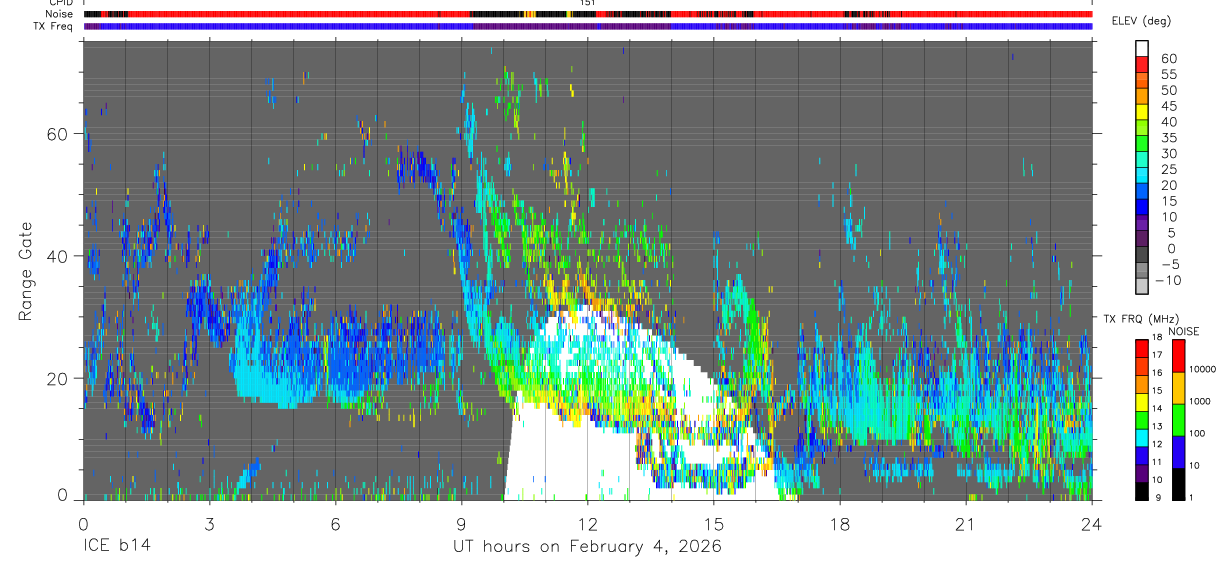
Task: Click the '40' tick label on Range Gate axis
Action: [x=57, y=255]
